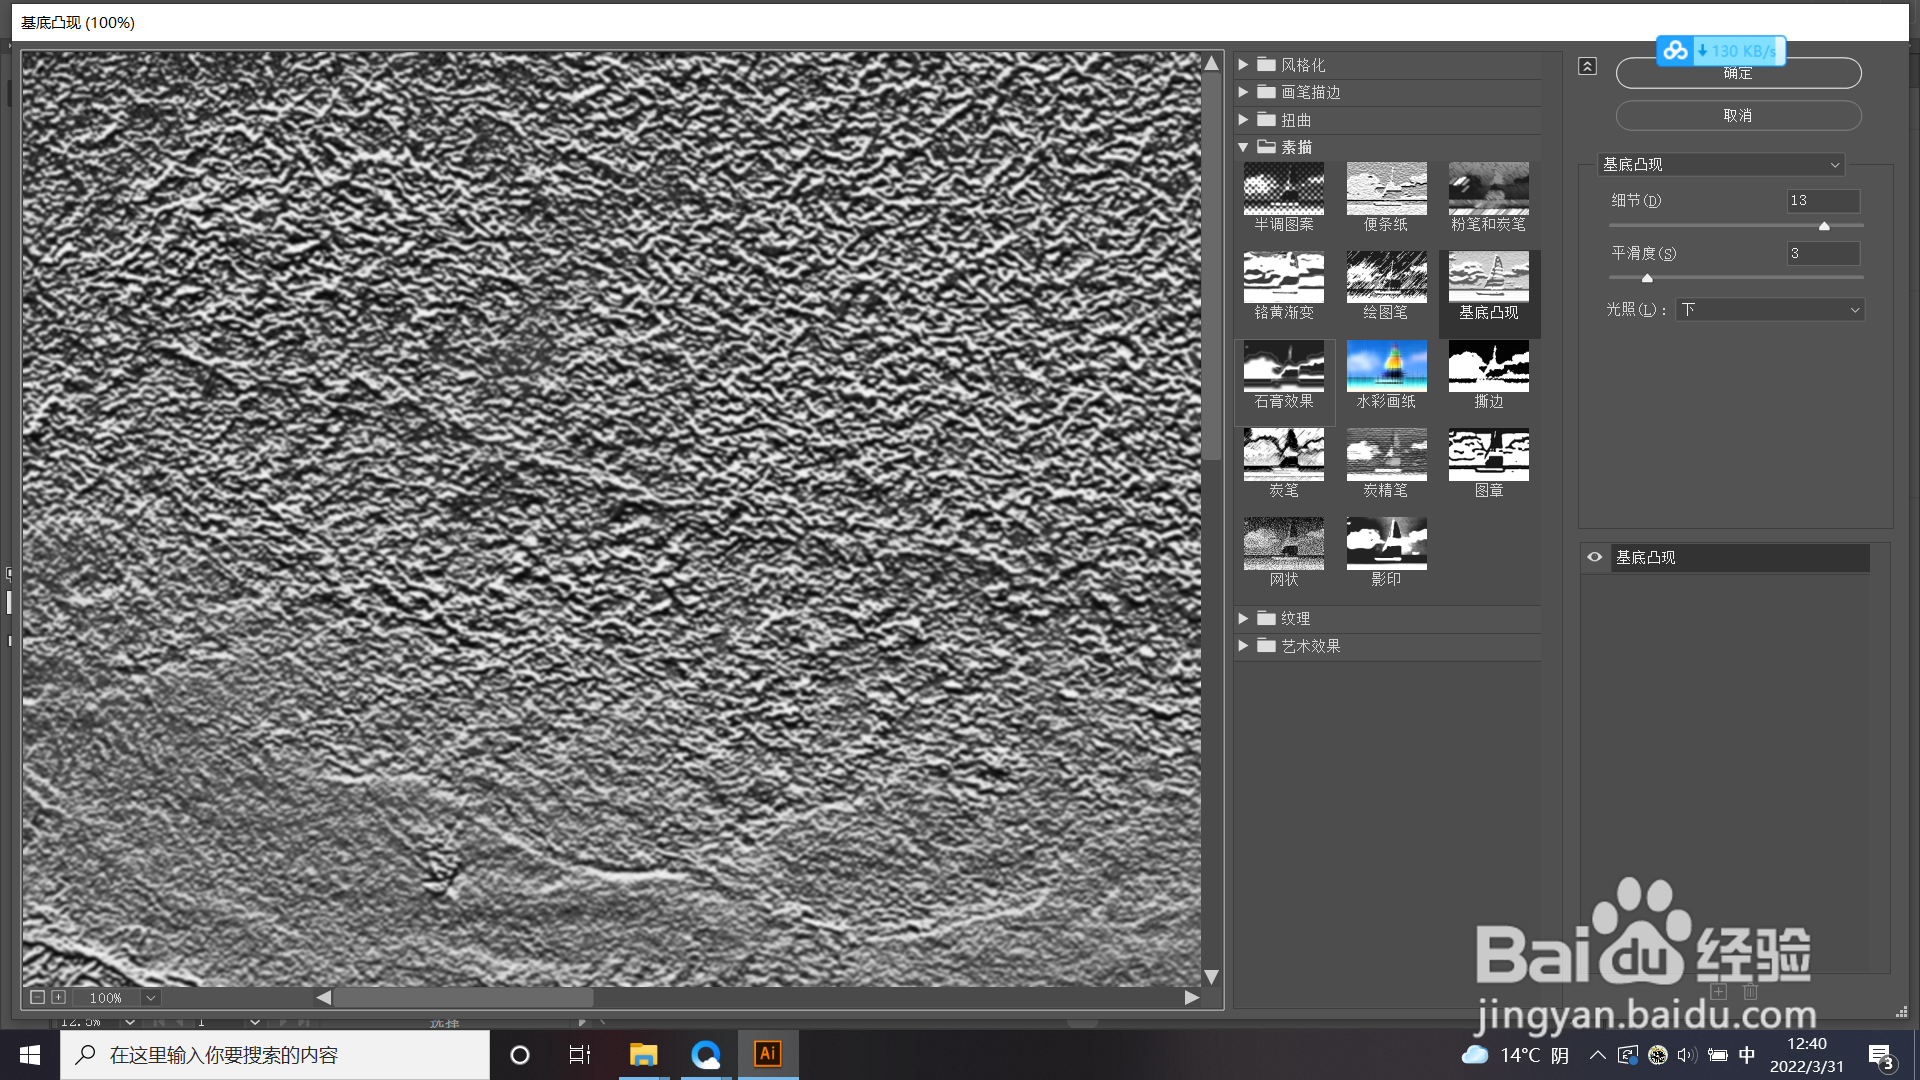Click the 确定 confirm button
Viewport: 1920px width, 1080px height.
click(x=1738, y=75)
